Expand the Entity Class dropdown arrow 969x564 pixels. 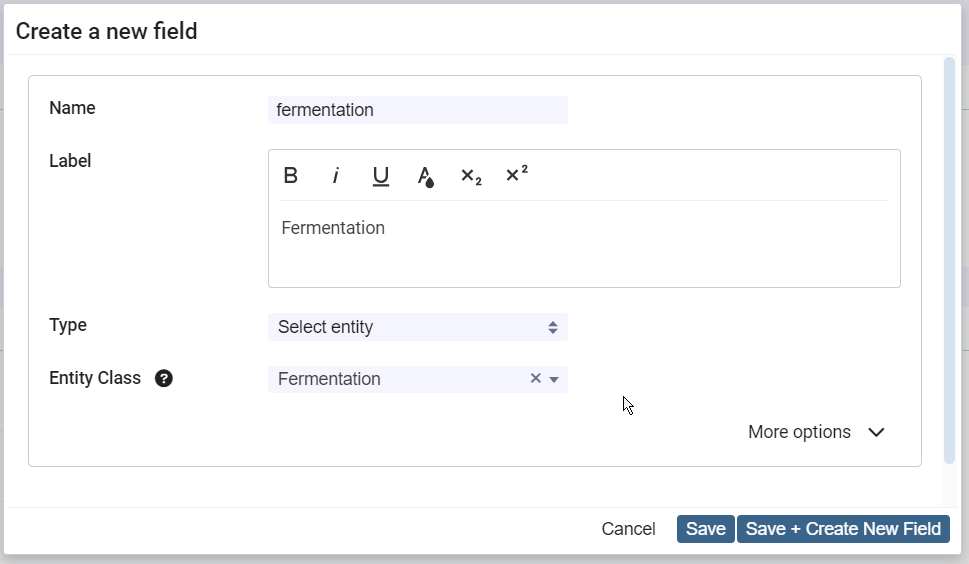[554, 379]
